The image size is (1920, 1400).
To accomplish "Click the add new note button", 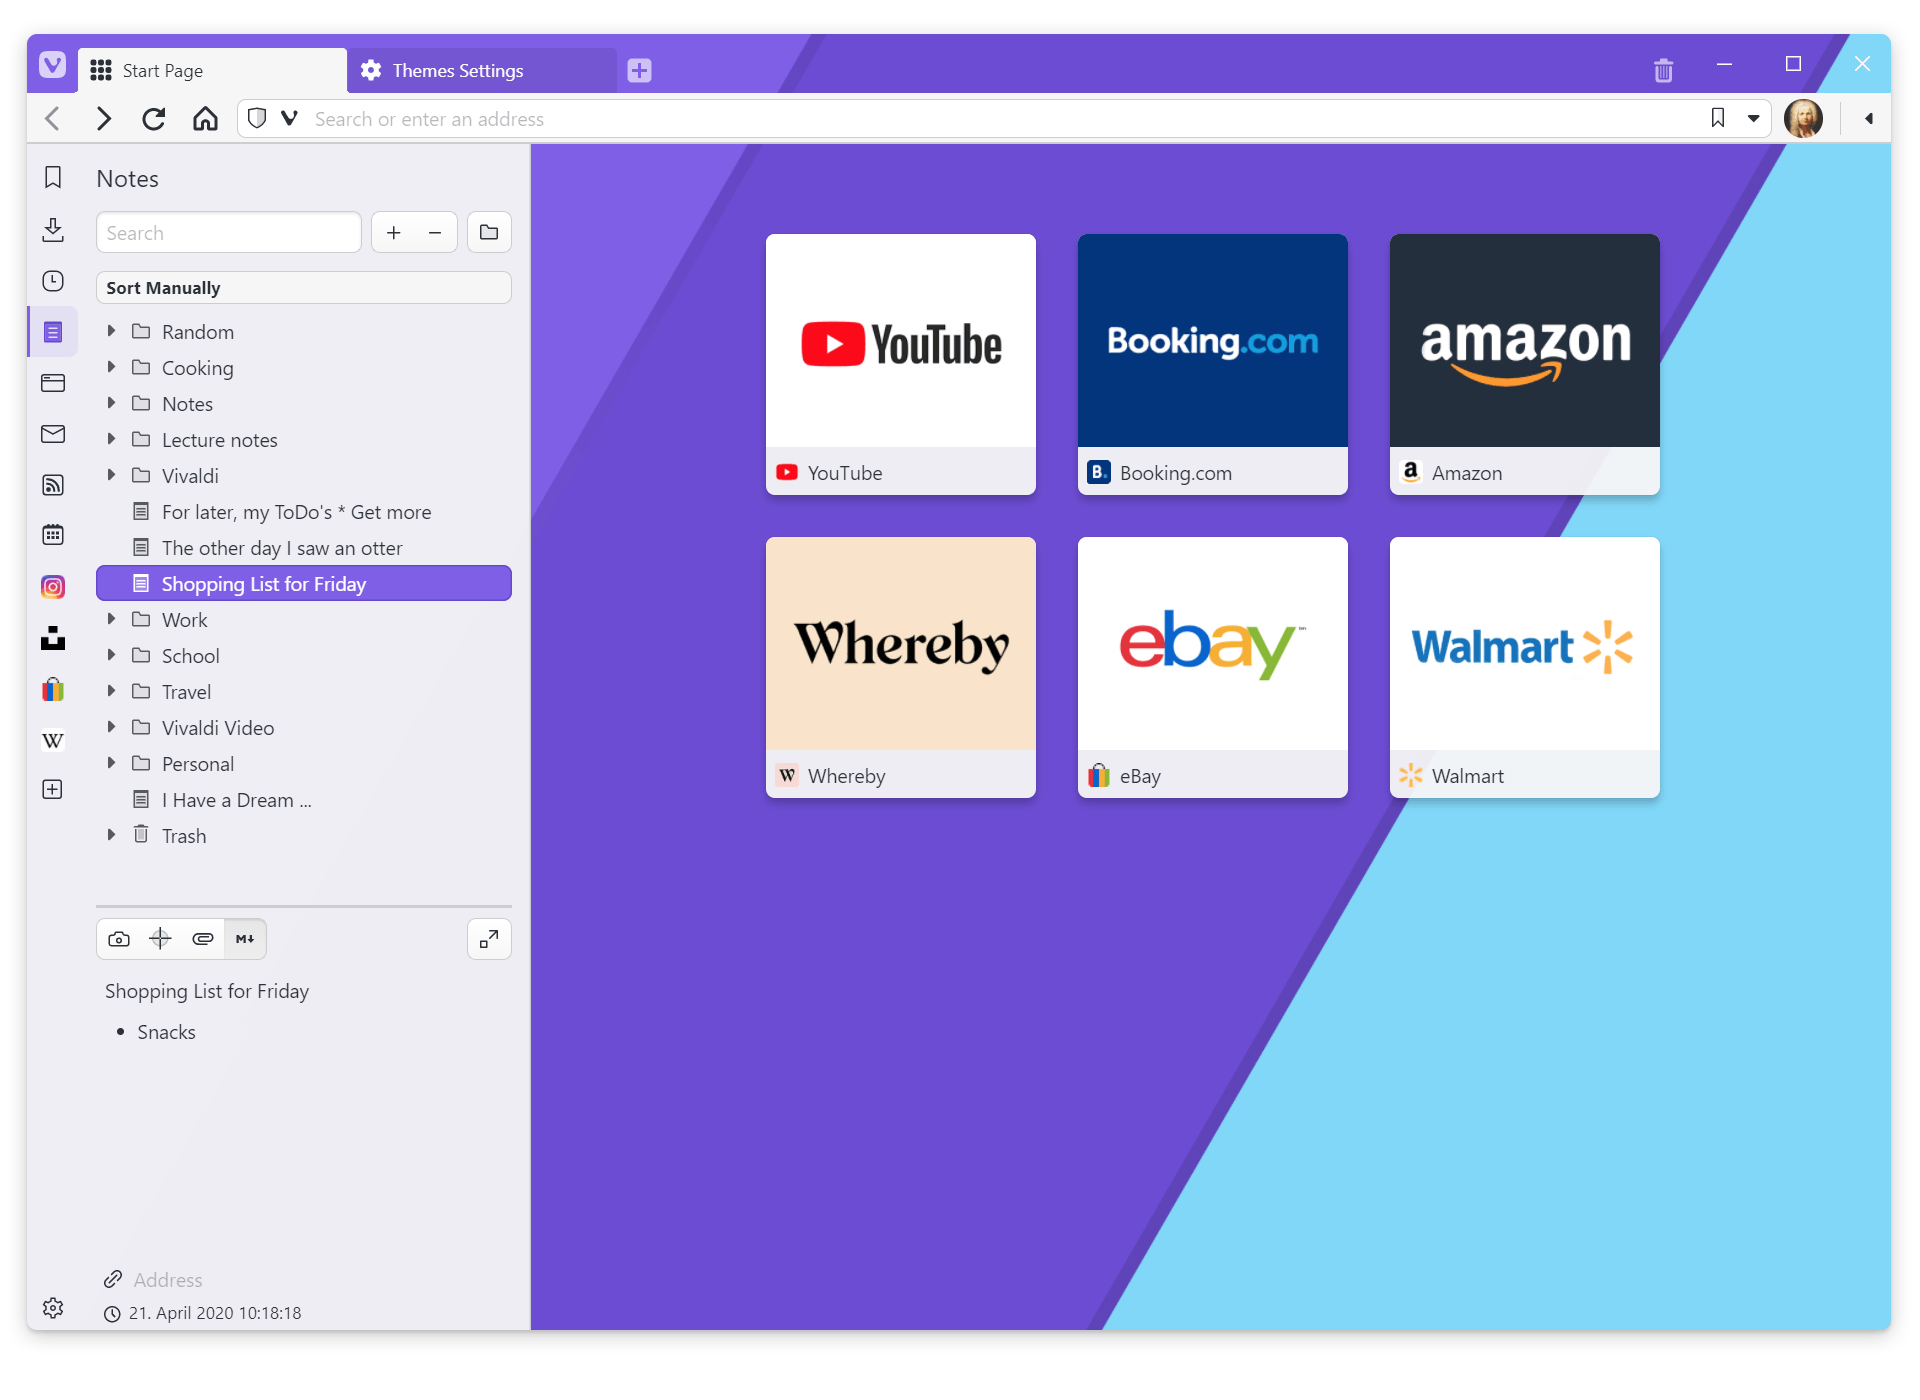I will pos(394,233).
